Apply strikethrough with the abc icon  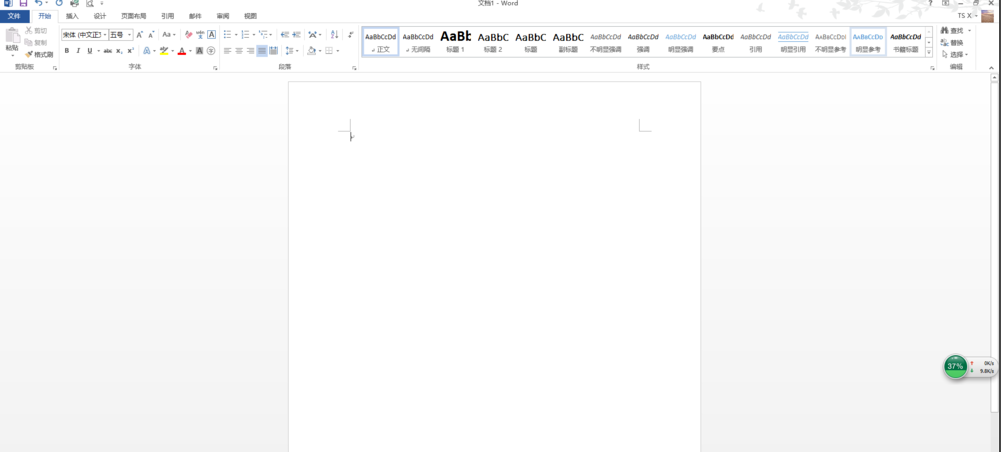(x=107, y=51)
